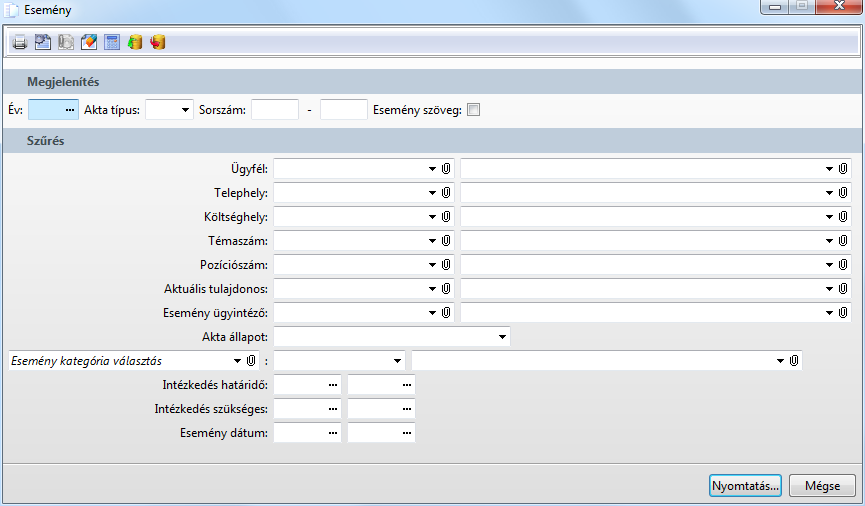The width and height of the screenshot is (865, 506).
Task: Click the paperclip next to first Aktuális tulajdonos field
Action: pos(446,289)
